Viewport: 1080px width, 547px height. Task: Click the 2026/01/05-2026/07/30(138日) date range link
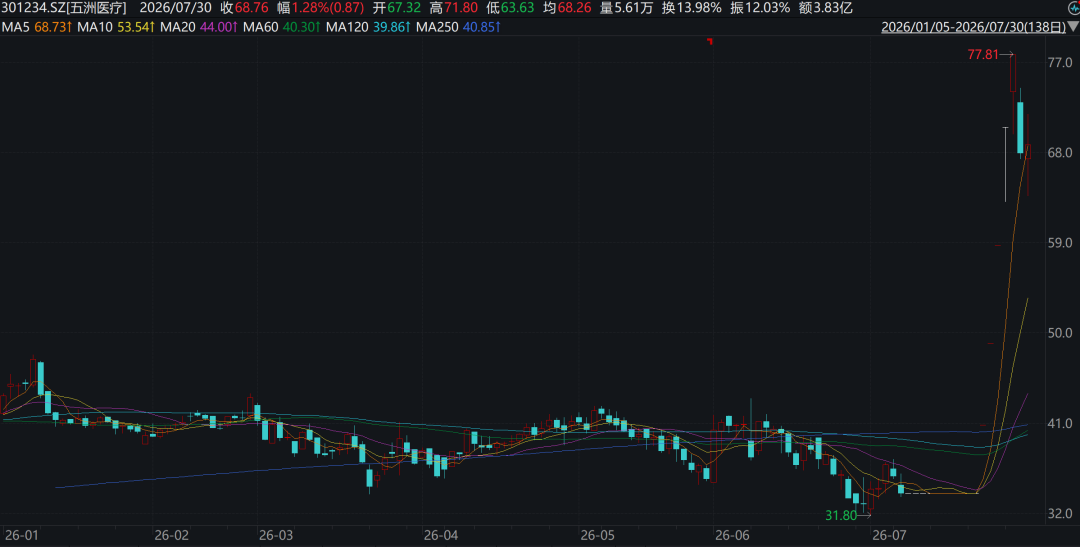click(974, 28)
